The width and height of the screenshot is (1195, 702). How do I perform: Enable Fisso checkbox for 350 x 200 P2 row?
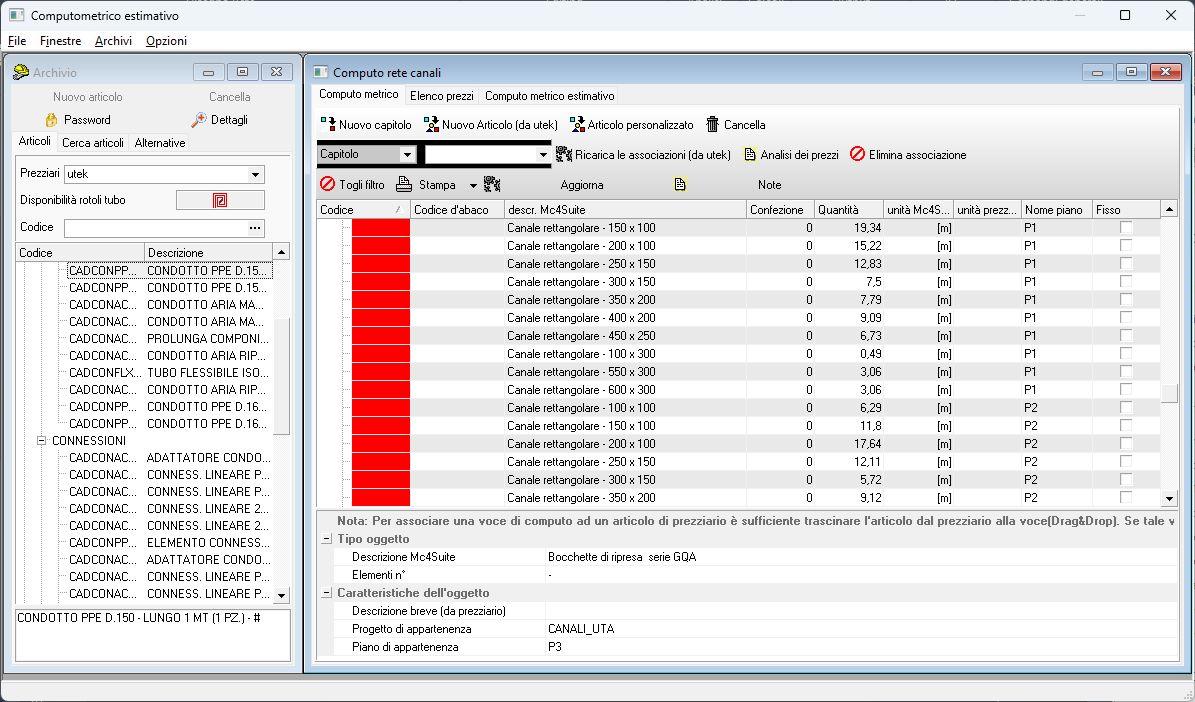point(1126,498)
